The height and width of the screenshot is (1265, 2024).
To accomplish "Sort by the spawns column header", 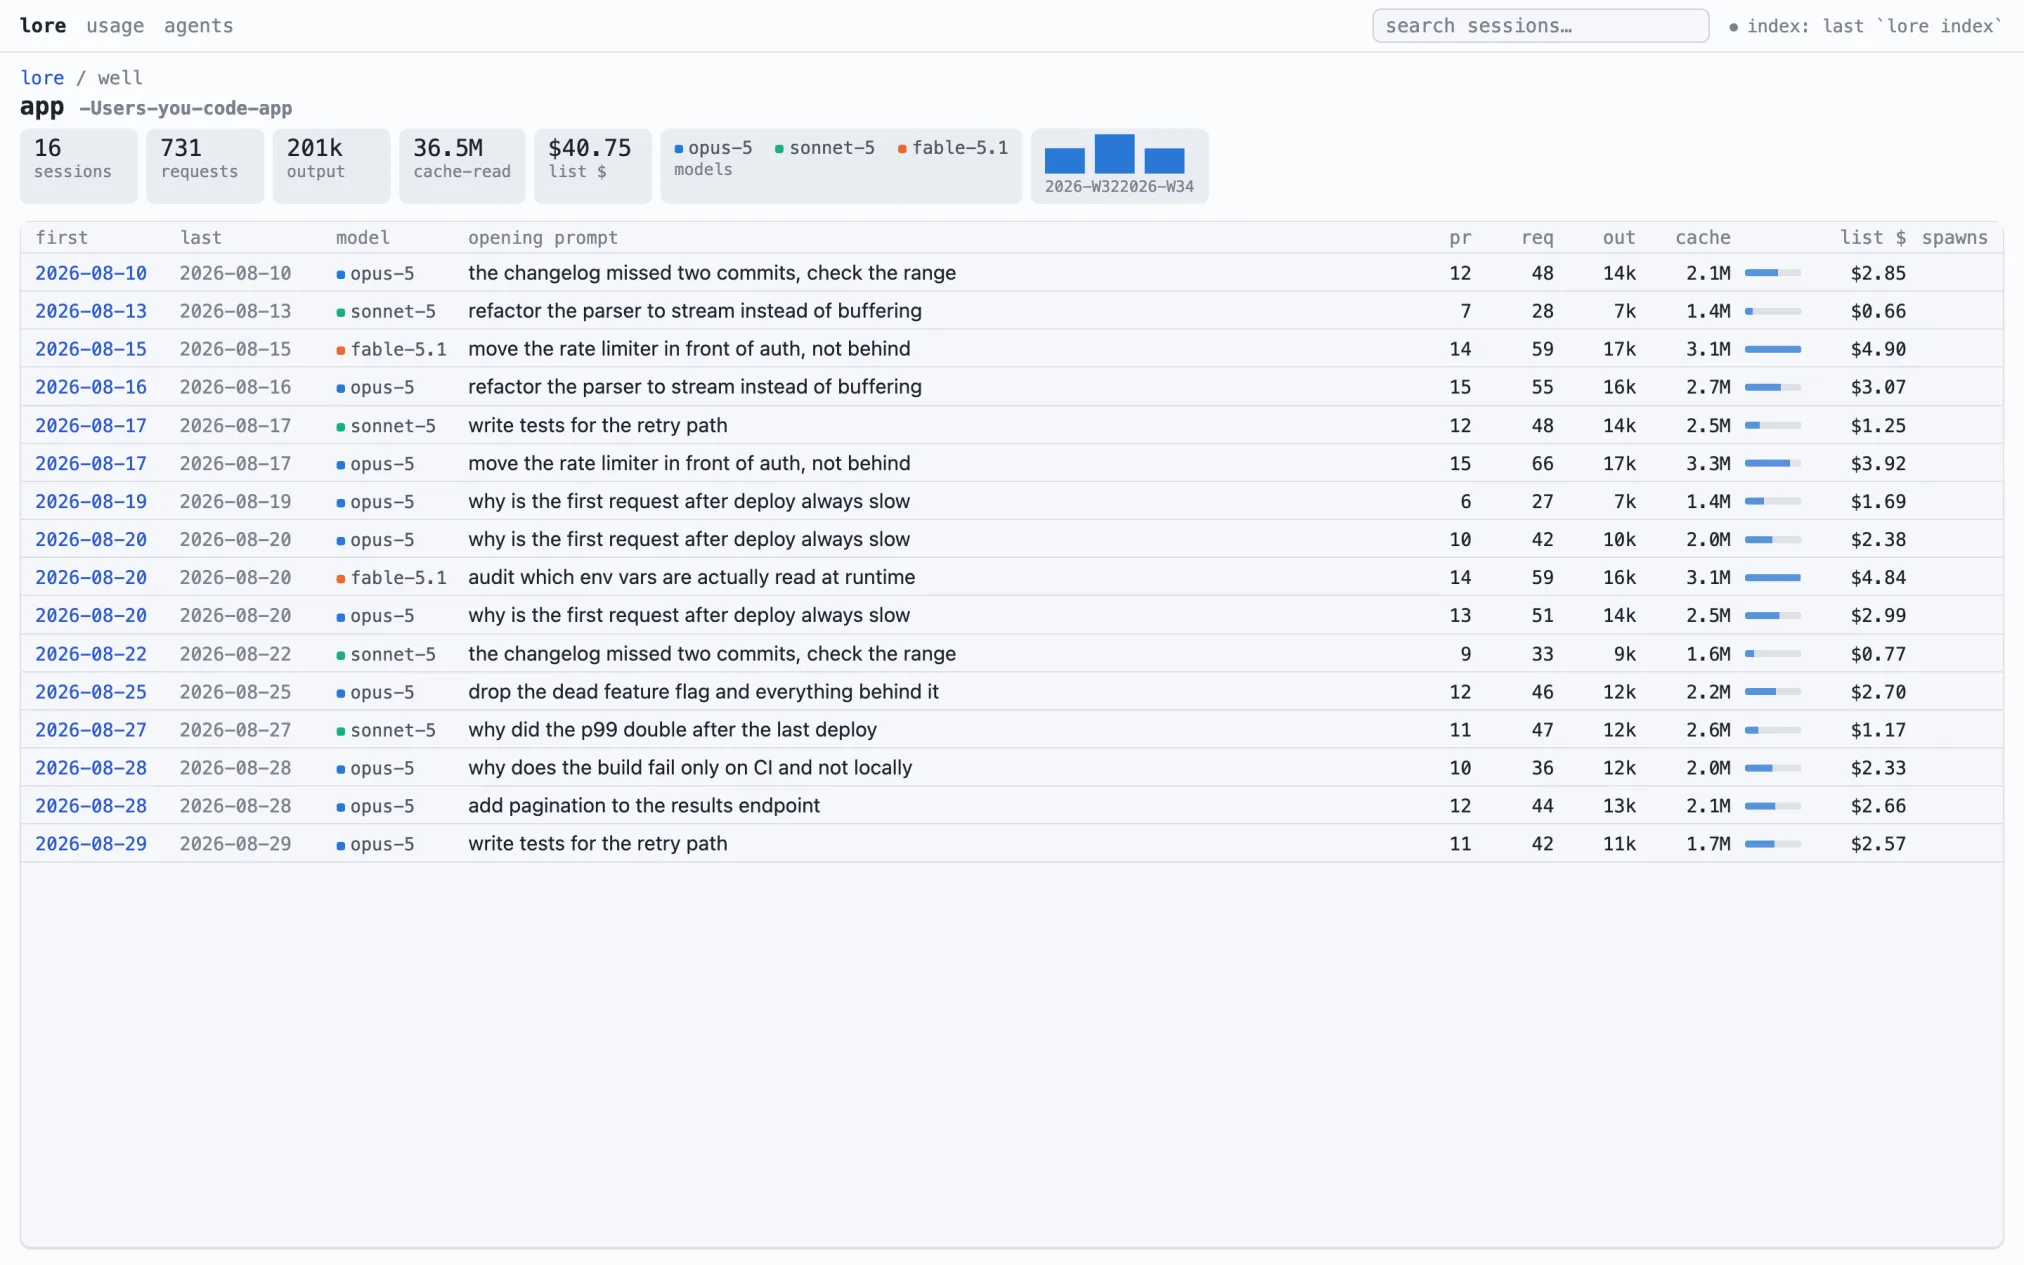I will click(x=1955, y=238).
